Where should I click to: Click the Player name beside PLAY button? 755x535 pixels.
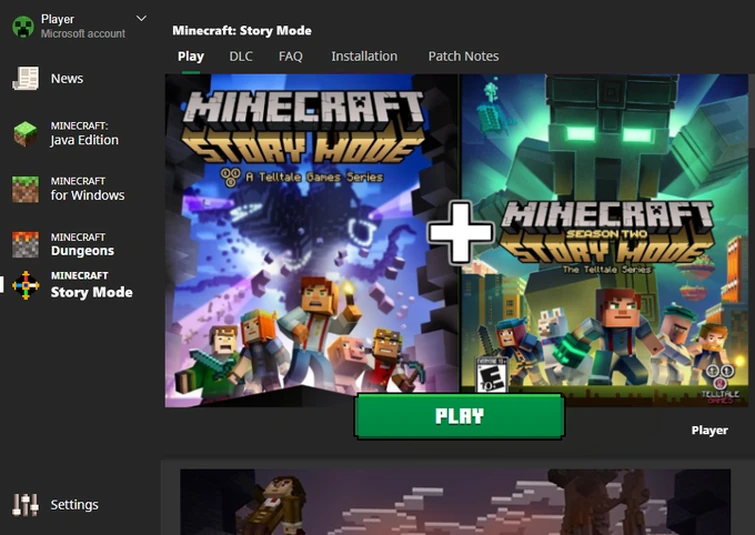point(710,431)
